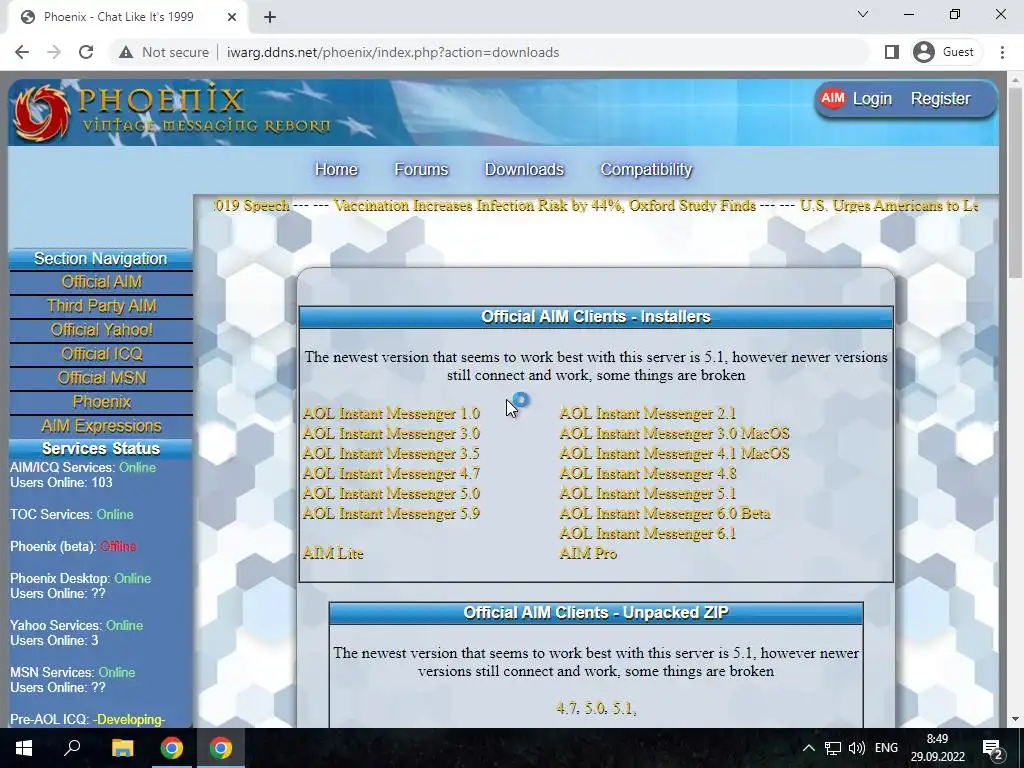Download AOL Instant Messenger 5.9
This screenshot has width=1024, height=768.
(x=391, y=513)
